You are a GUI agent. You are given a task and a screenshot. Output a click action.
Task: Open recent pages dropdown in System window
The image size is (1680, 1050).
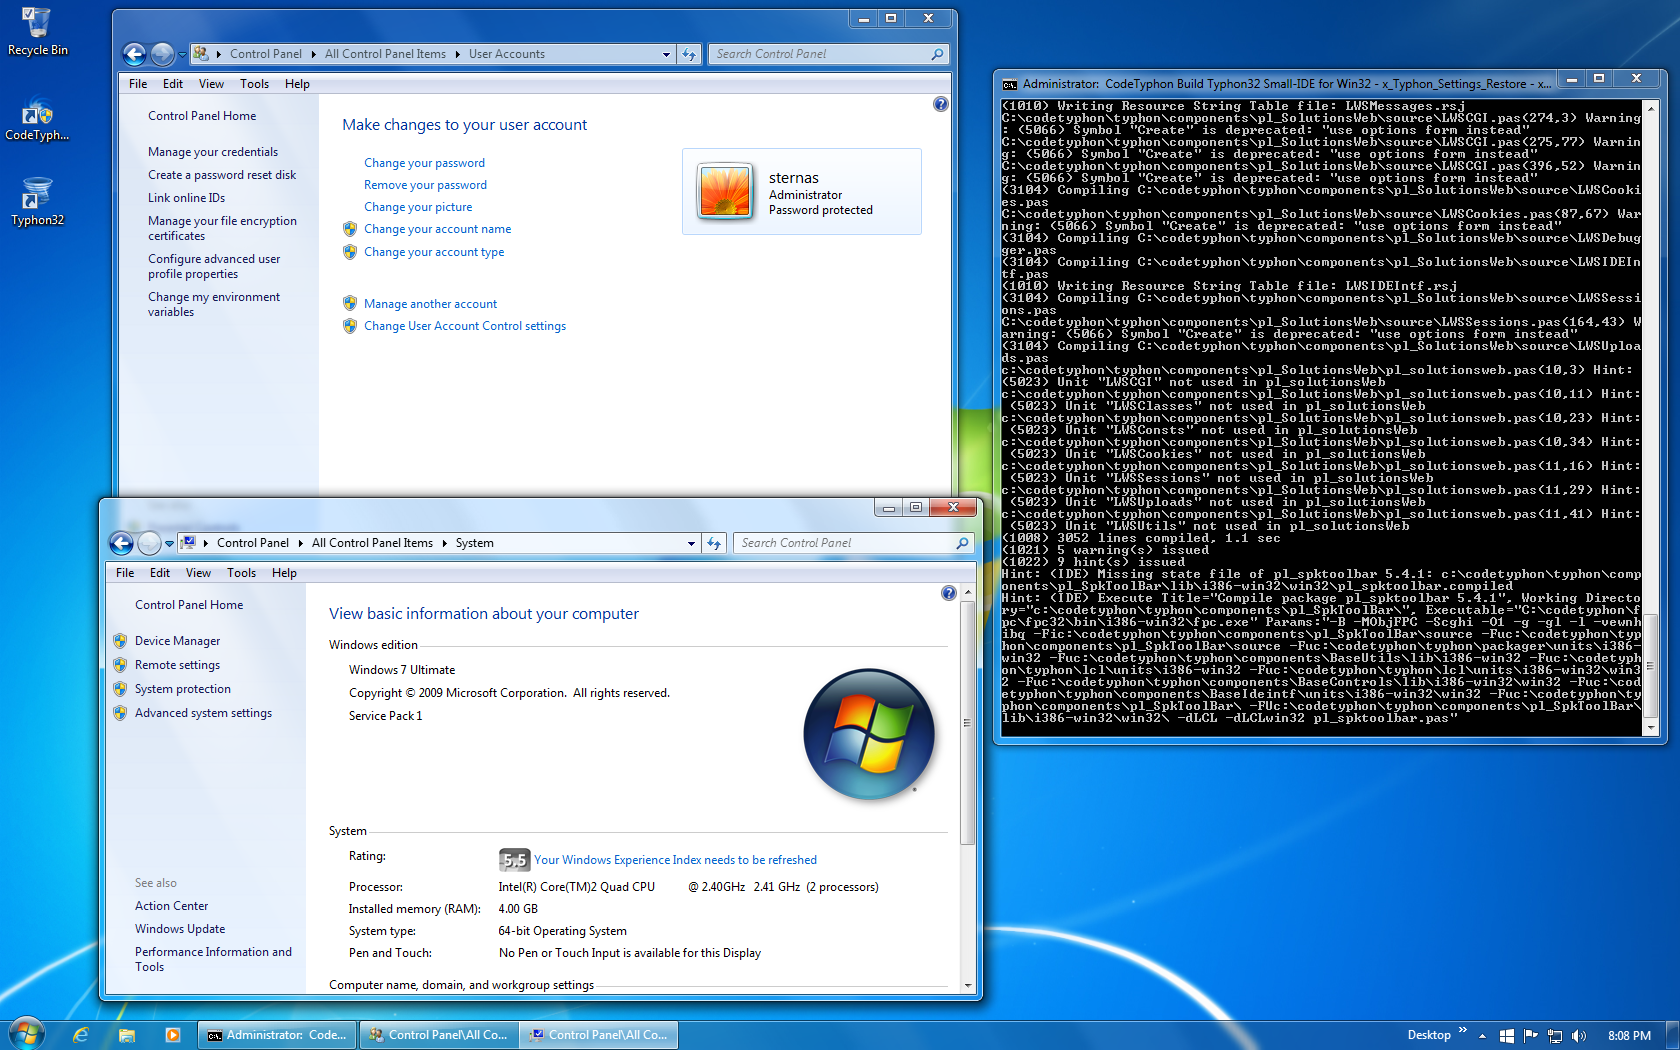pos(169,543)
